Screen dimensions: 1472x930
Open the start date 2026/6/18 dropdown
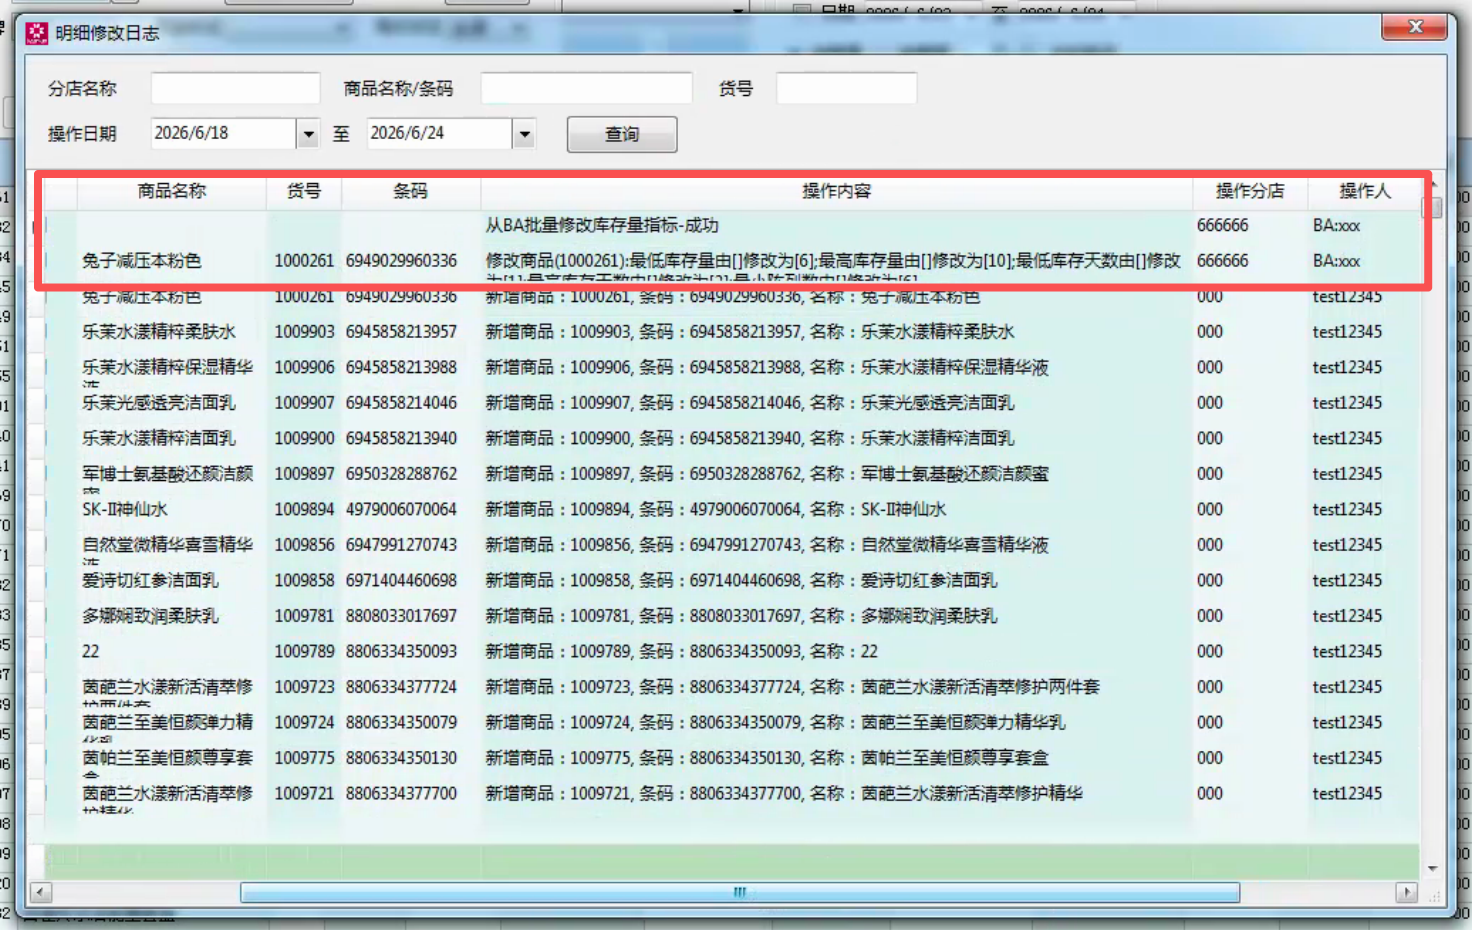(308, 133)
